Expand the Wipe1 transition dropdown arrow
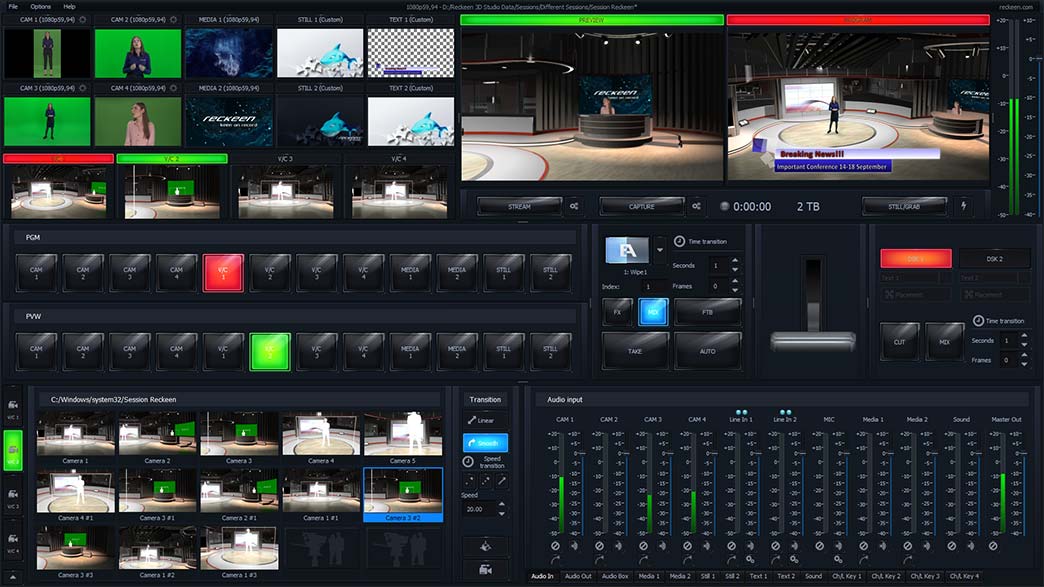The height and width of the screenshot is (587, 1044). click(x=660, y=248)
